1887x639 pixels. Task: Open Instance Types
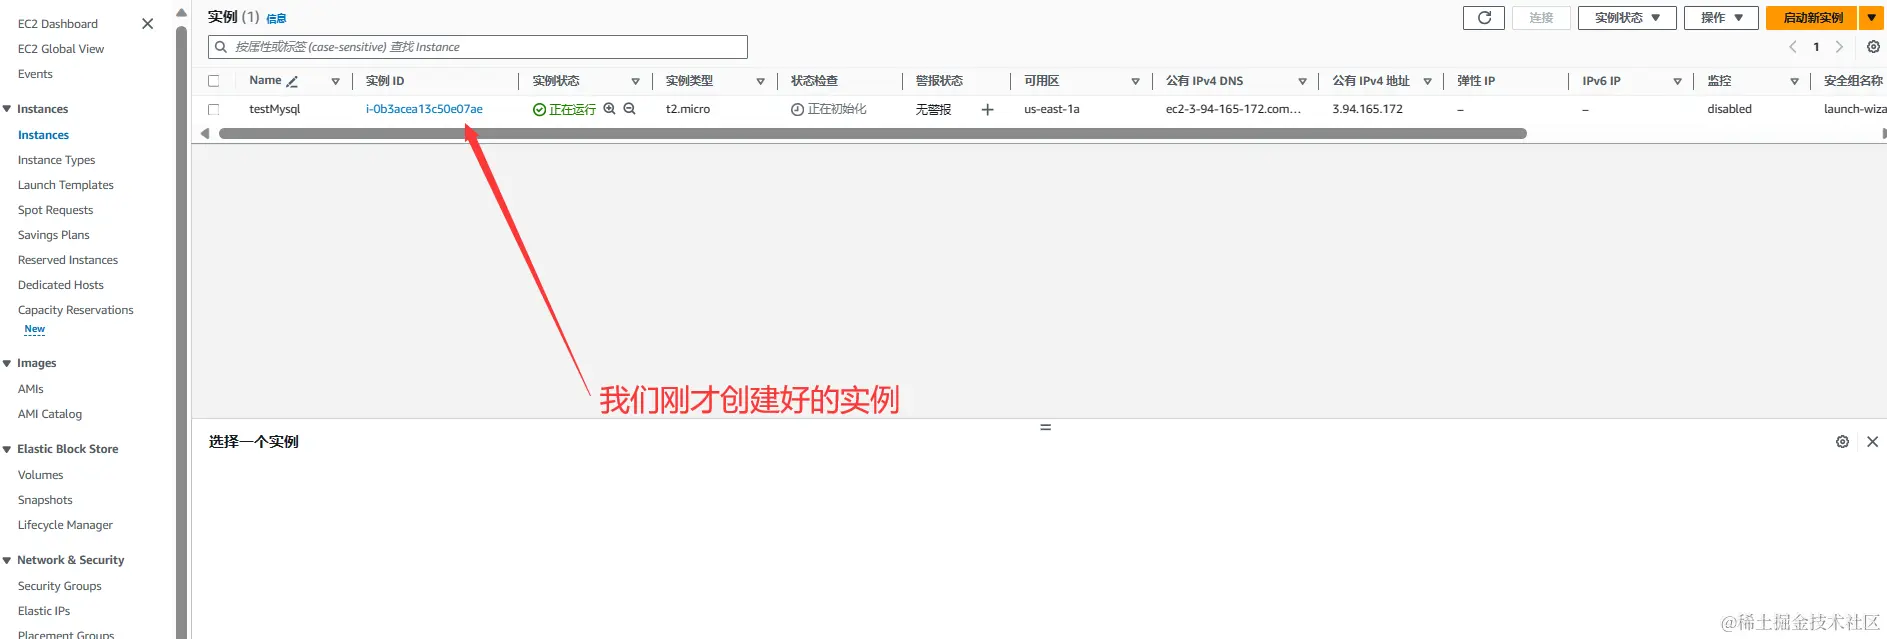coord(57,160)
